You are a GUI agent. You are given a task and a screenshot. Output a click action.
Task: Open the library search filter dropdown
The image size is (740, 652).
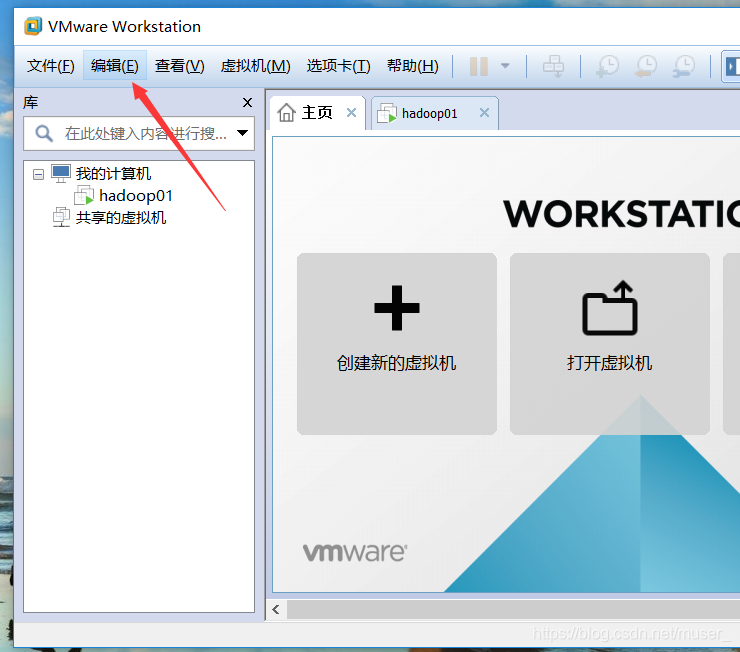click(x=243, y=133)
